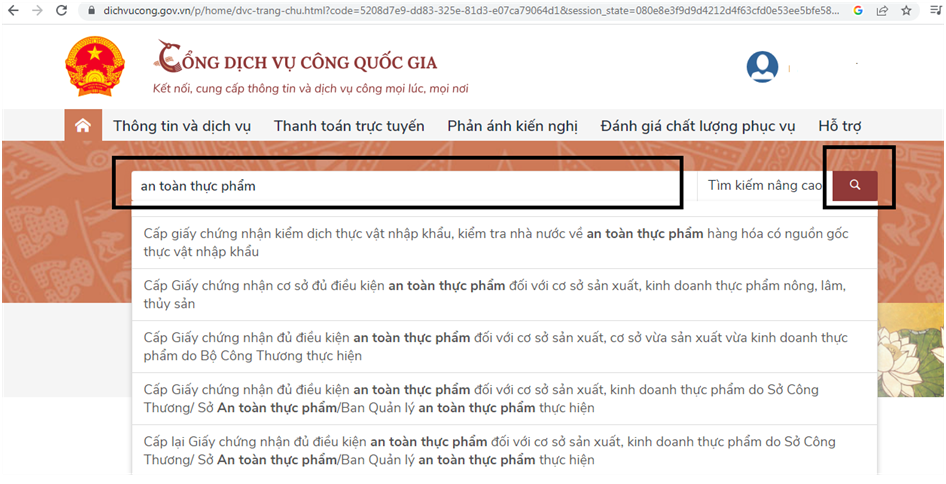Click the lotus flower banner image

(x=910, y=350)
